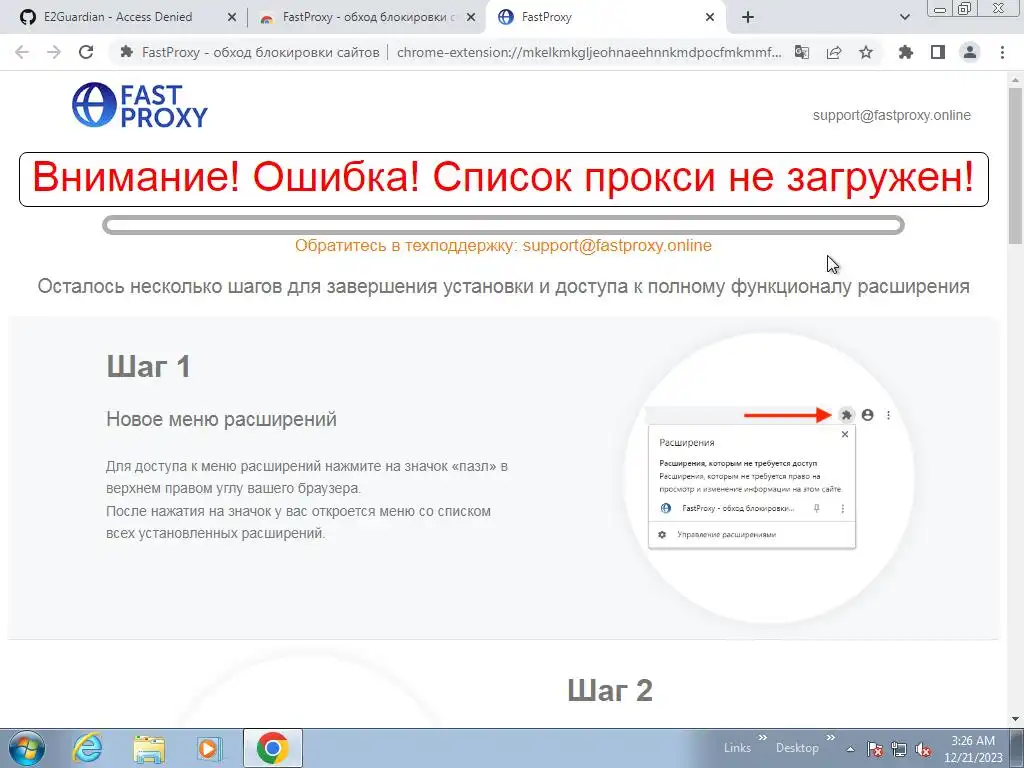1024x768 pixels.
Task: Toggle the side panel icon
Action: click(938, 52)
